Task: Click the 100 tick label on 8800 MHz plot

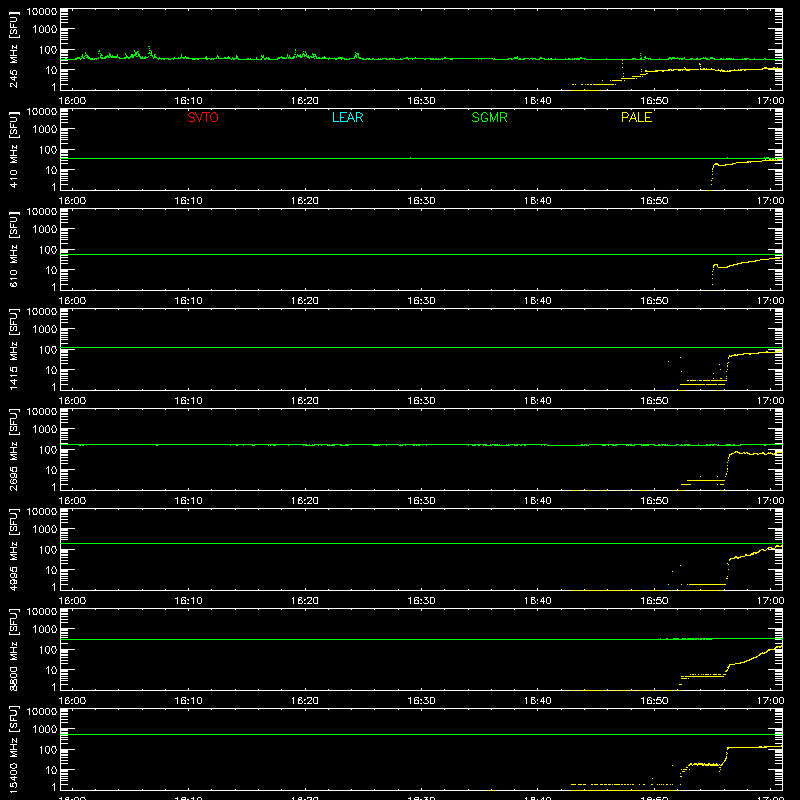Action: [48, 650]
